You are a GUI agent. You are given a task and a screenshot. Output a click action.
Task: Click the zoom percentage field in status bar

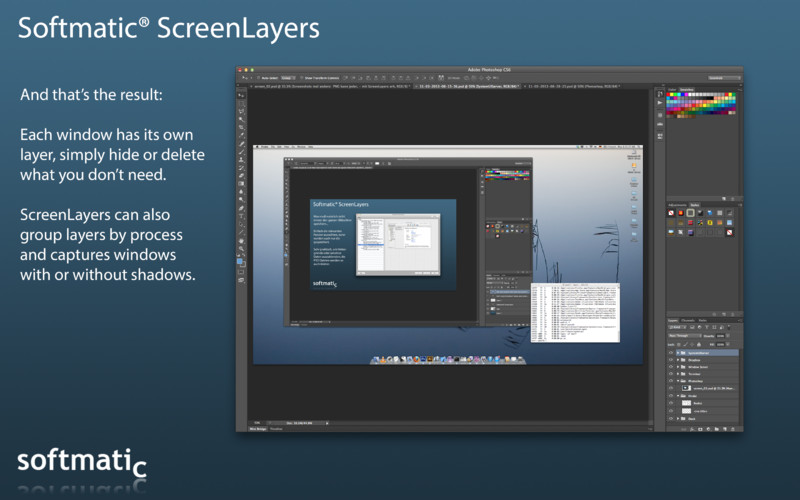(257, 421)
